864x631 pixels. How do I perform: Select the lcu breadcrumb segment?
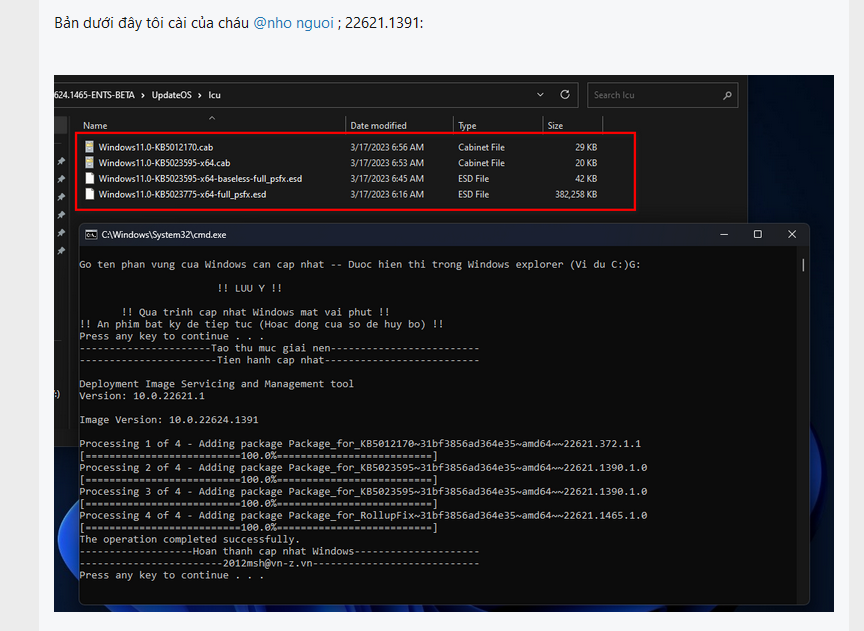(214, 95)
